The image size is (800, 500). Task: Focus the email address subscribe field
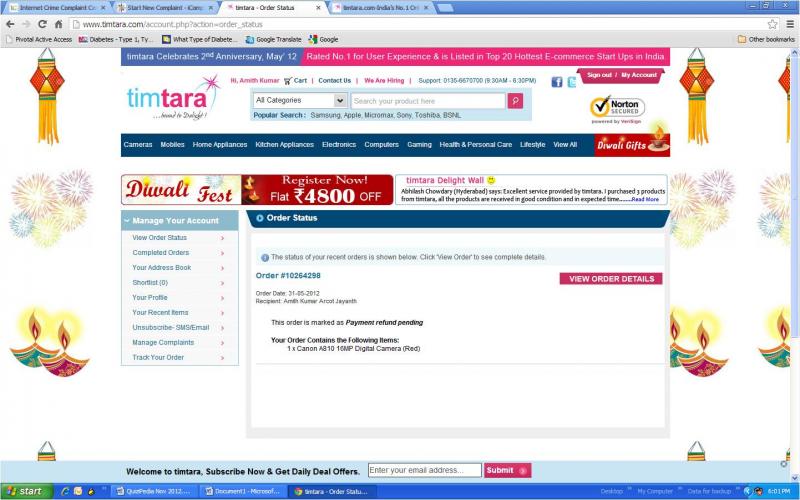[424, 470]
